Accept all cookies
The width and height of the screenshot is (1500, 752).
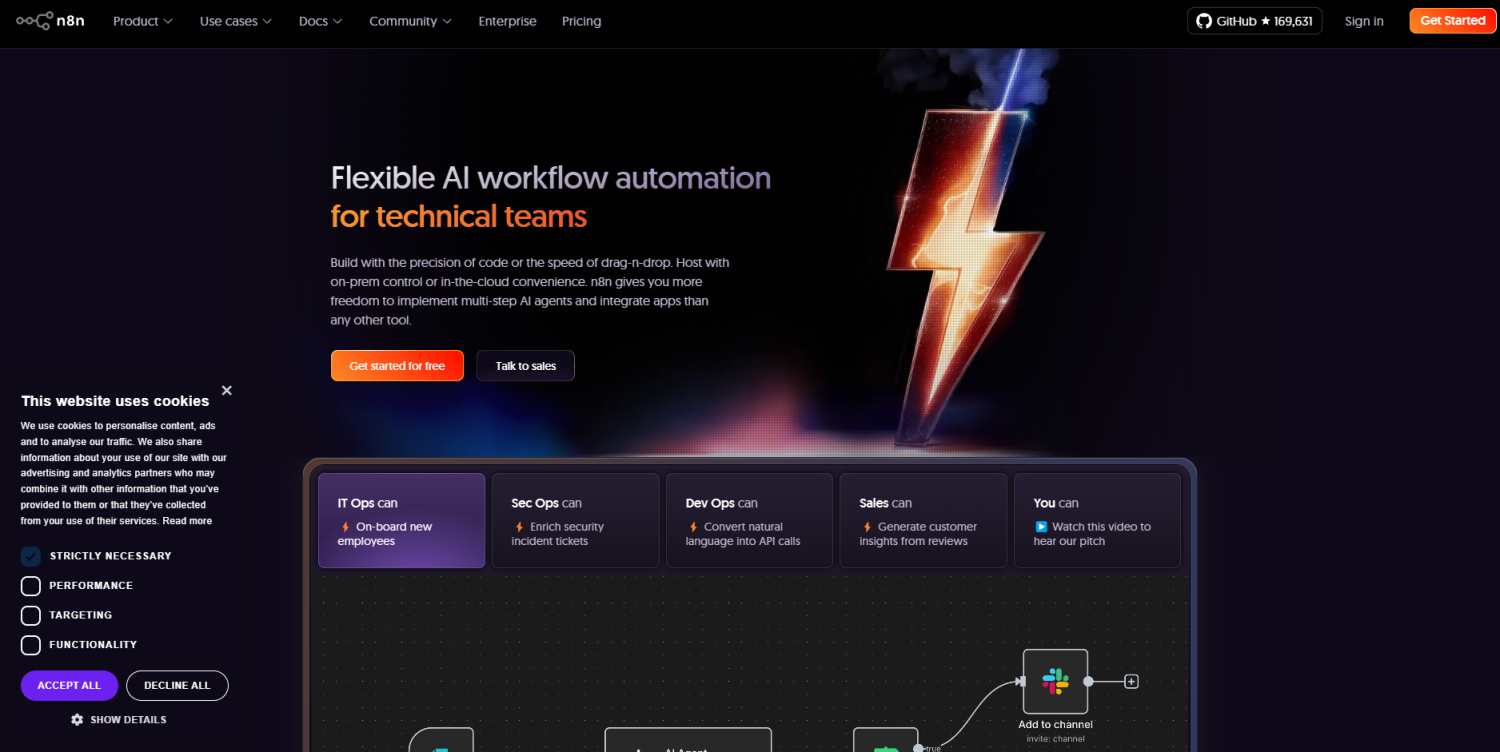pyautogui.click(x=69, y=685)
